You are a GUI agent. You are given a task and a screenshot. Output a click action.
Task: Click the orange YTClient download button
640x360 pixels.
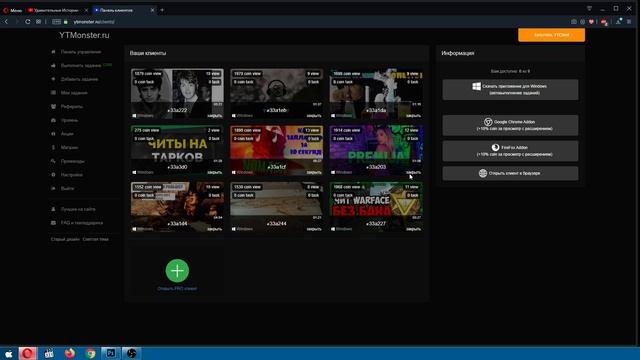[x=551, y=35]
